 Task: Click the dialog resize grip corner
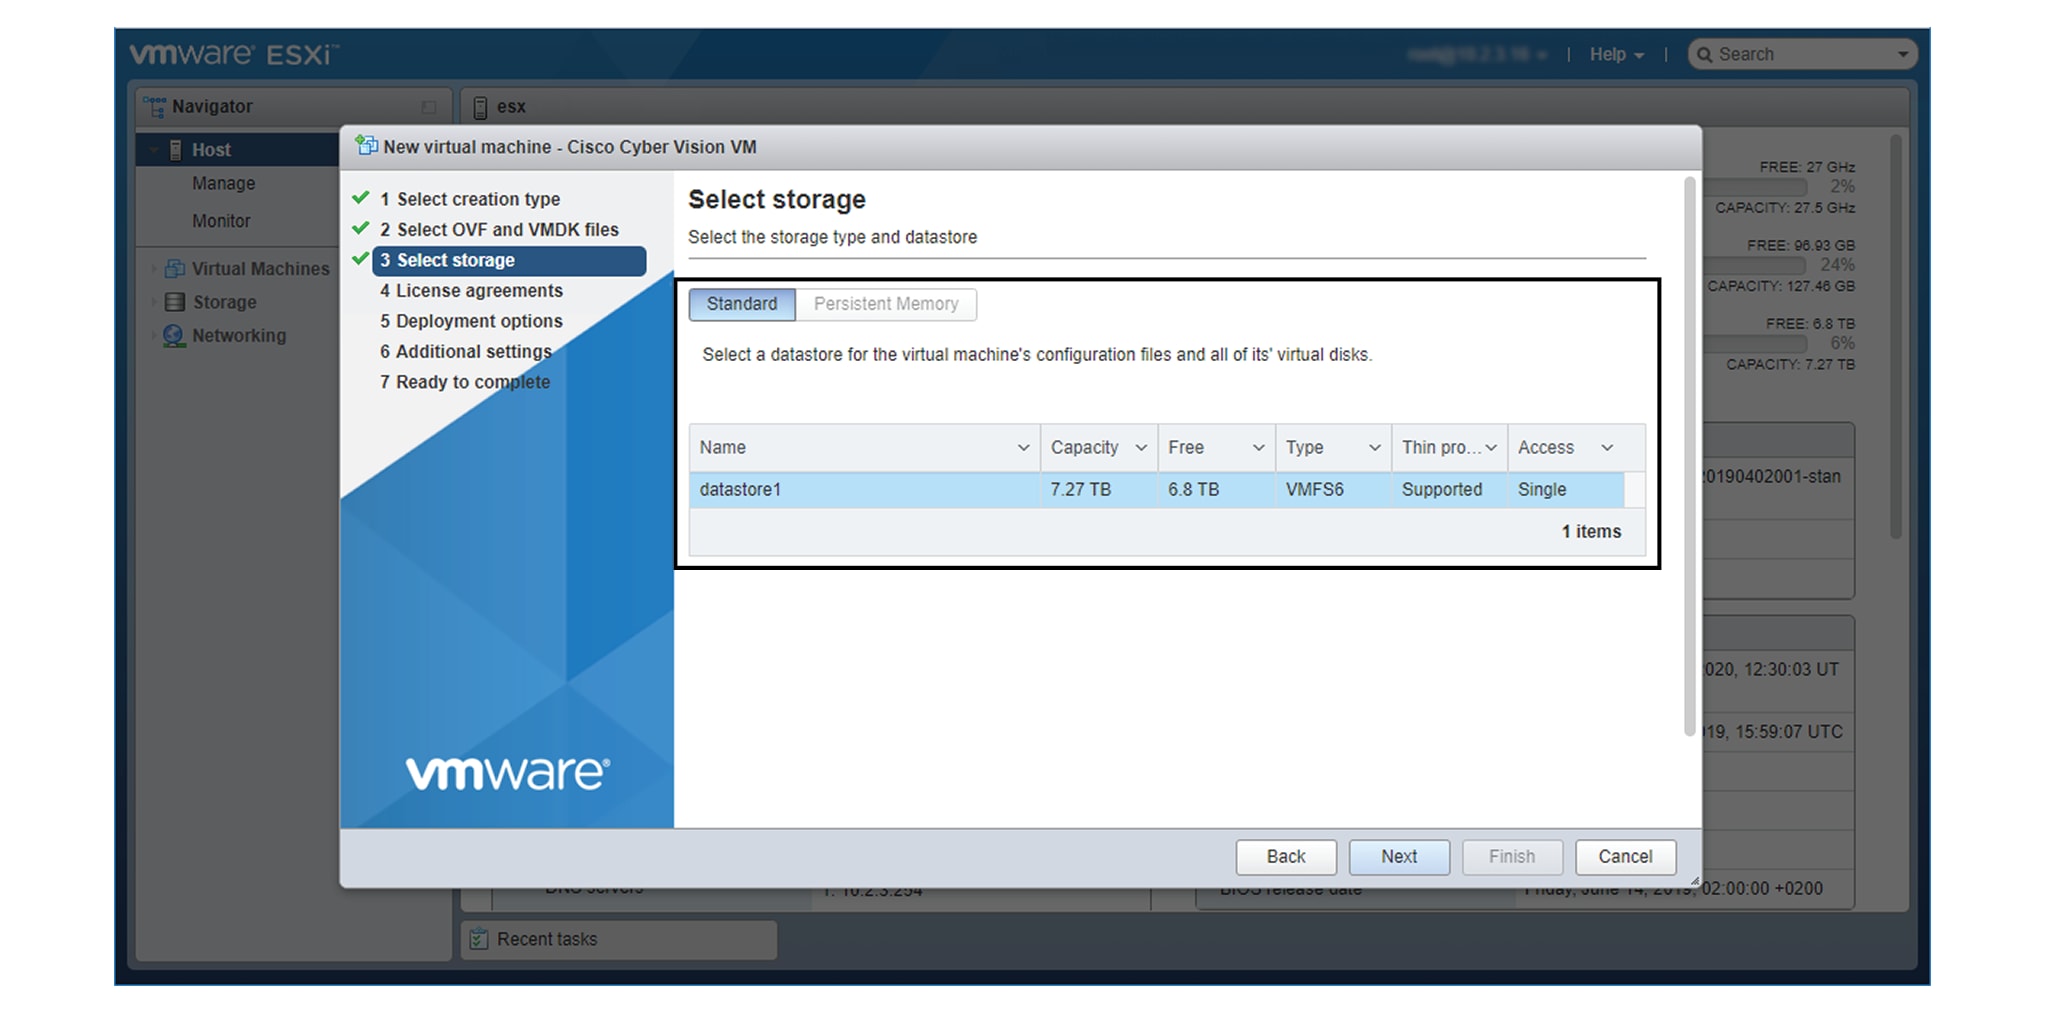click(x=1694, y=881)
